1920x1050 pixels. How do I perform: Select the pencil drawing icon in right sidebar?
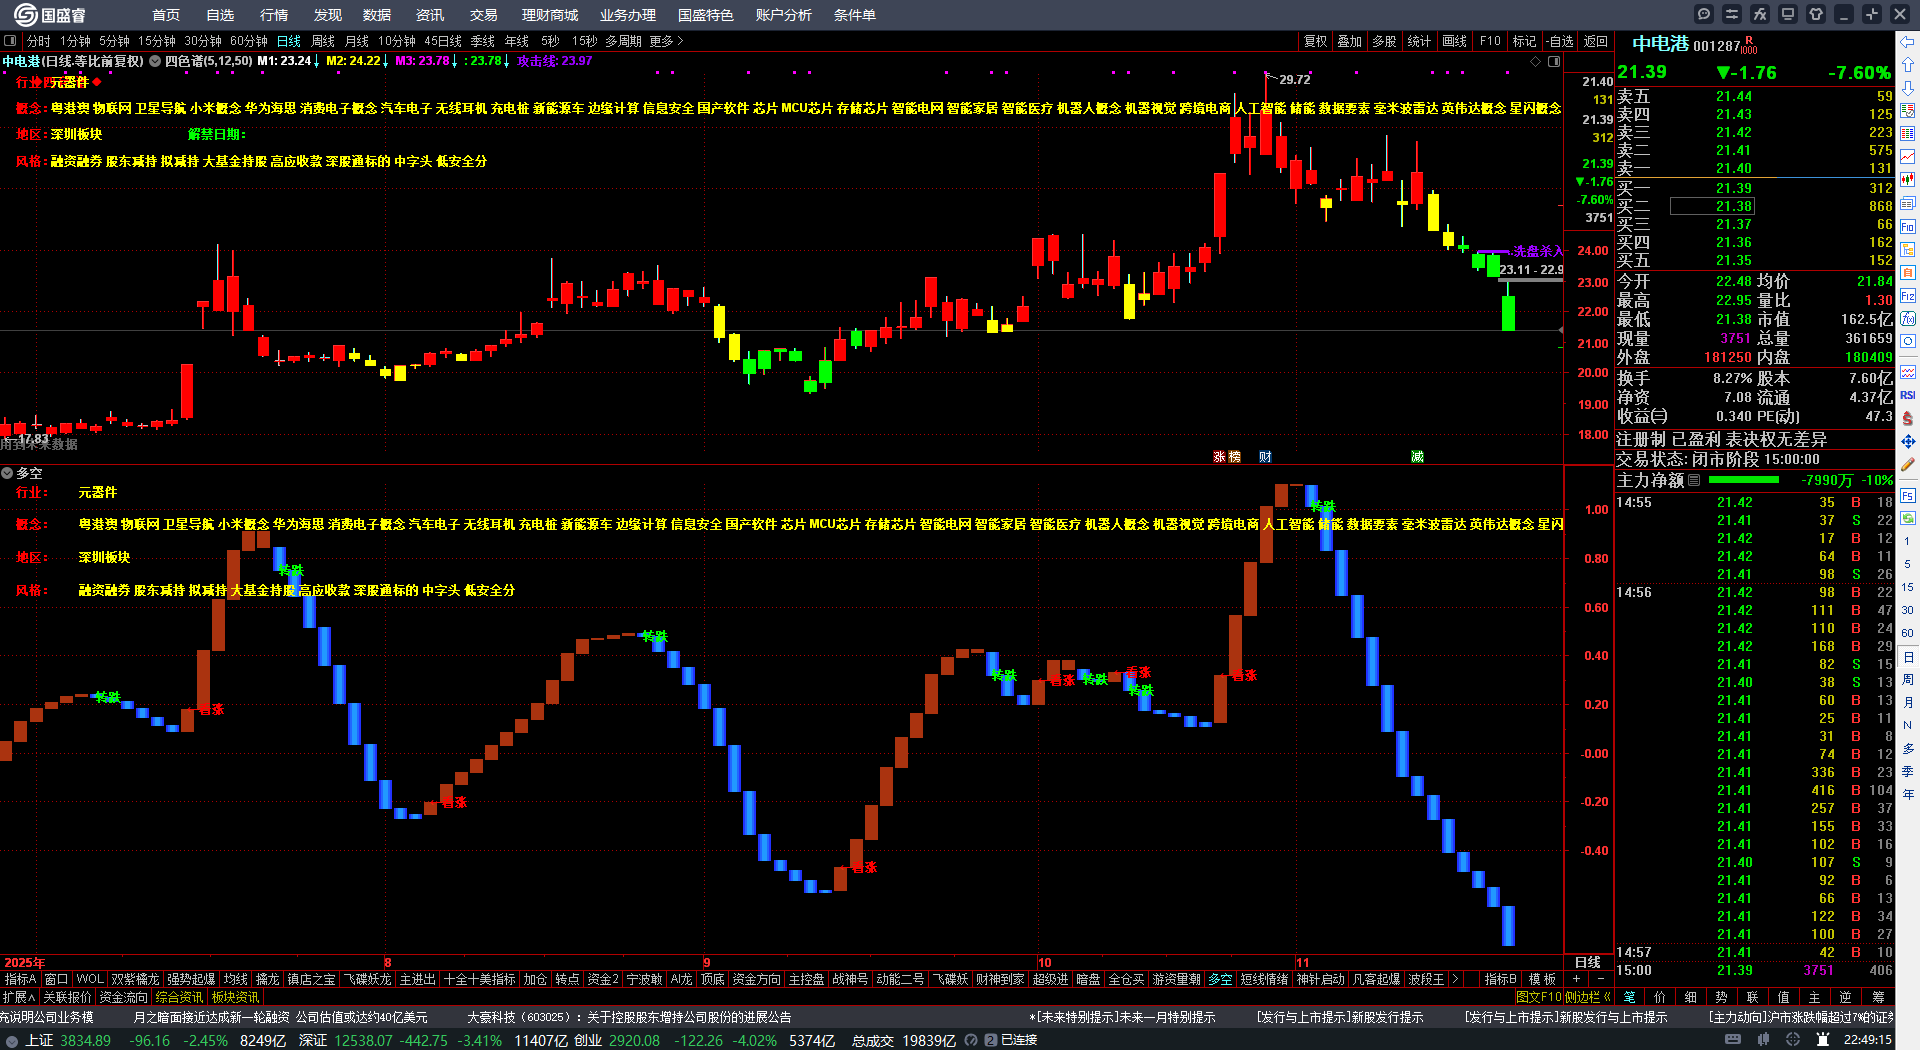click(x=1908, y=464)
